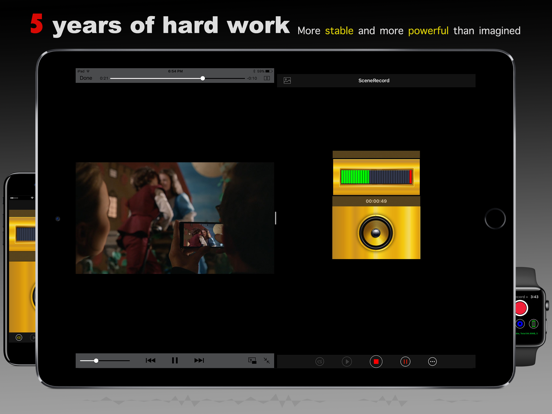Tap the green phone icon on the watch
Screen dimensions: 552x414
click(533, 324)
